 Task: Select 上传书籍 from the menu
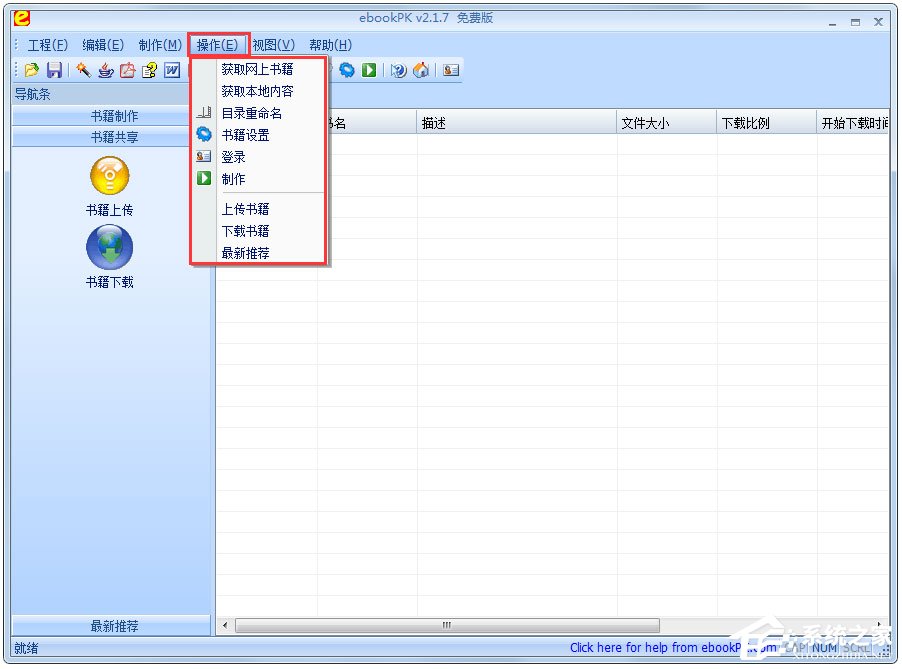pyautogui.click(x=258, y=209)
